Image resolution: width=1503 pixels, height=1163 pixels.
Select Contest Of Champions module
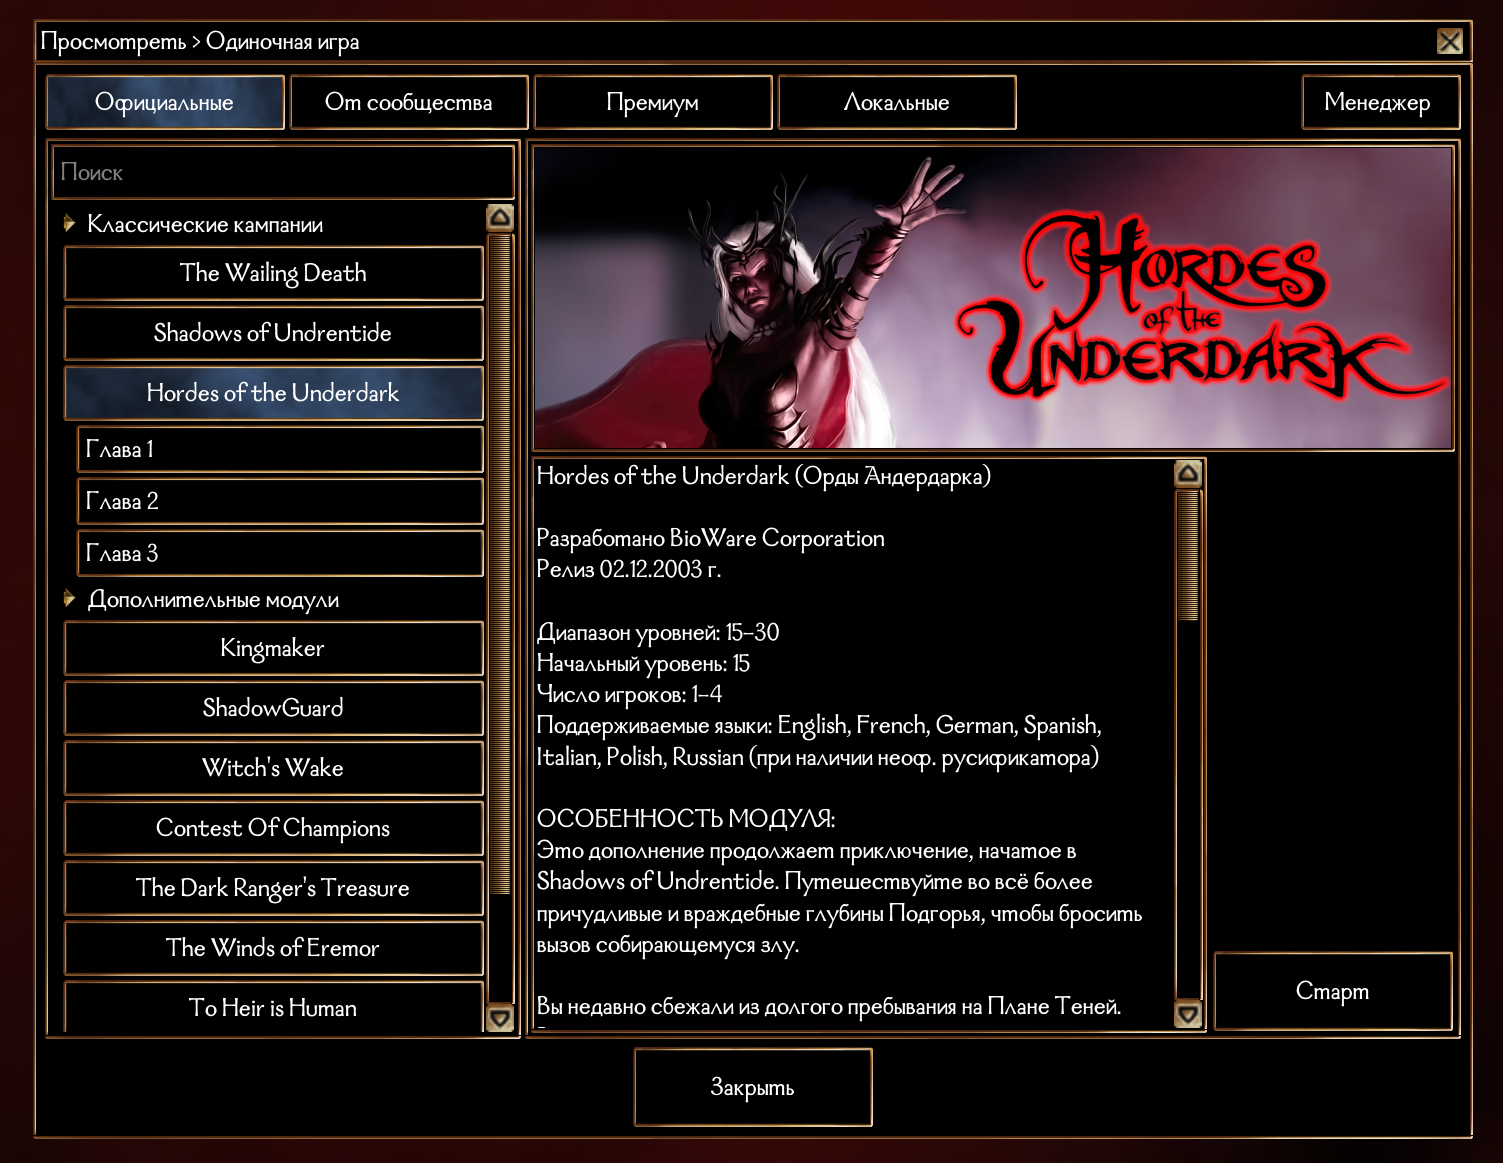point(273,828)
